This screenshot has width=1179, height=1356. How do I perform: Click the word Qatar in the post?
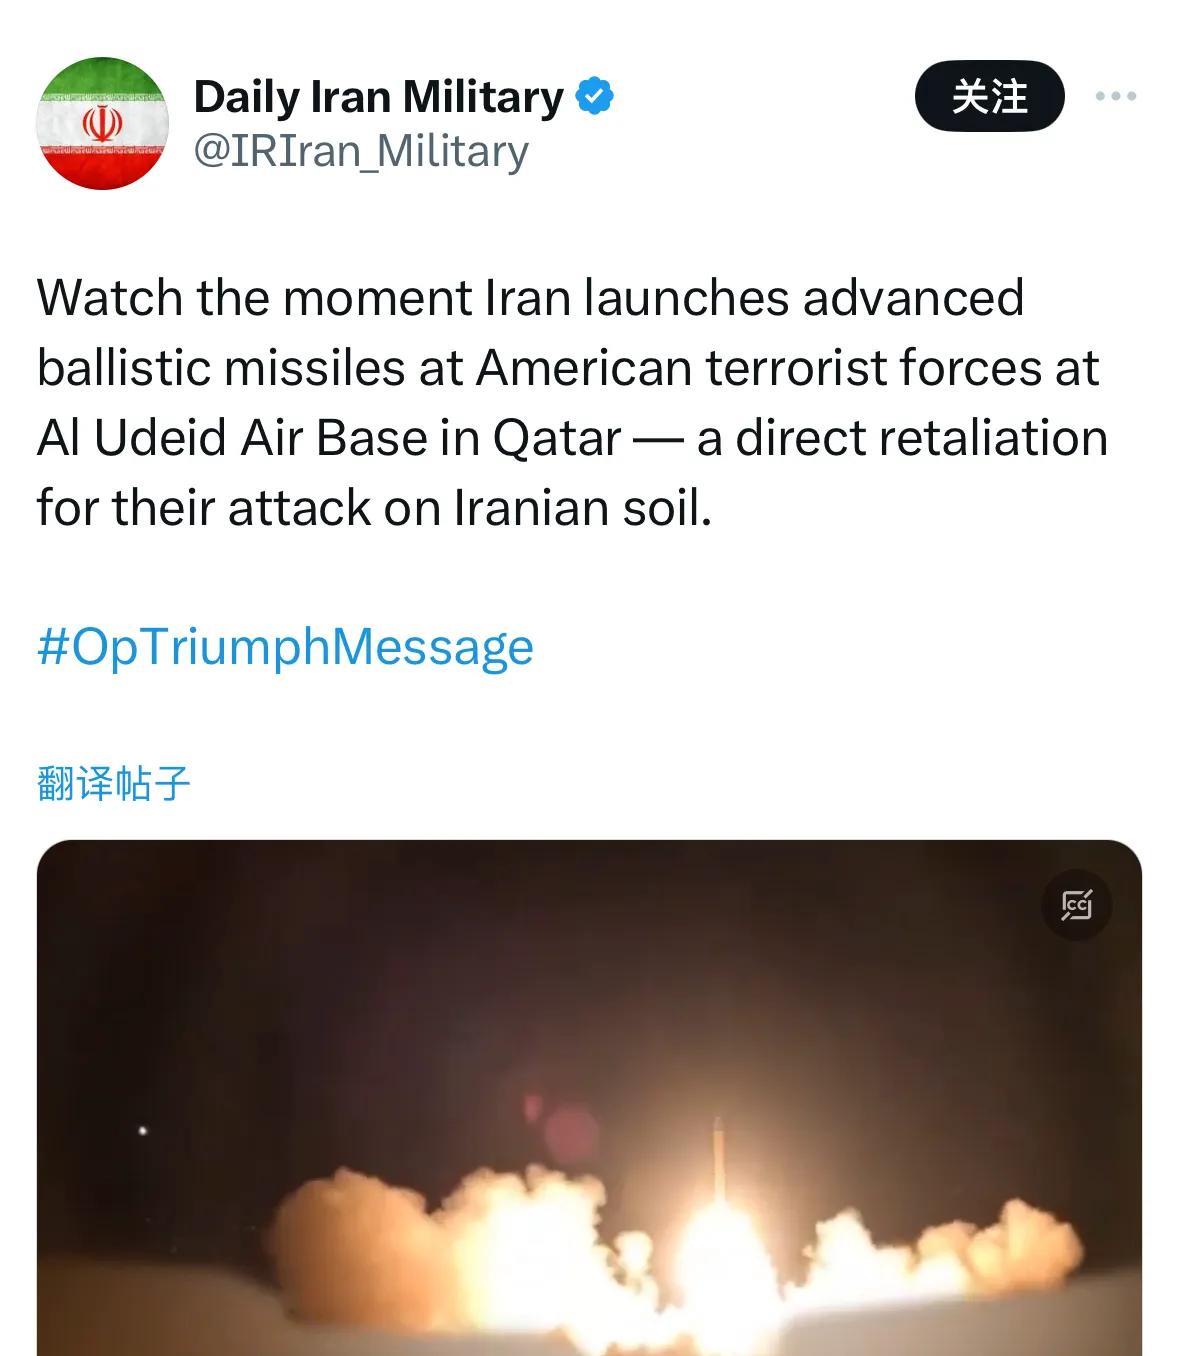[x=557, y=439]
